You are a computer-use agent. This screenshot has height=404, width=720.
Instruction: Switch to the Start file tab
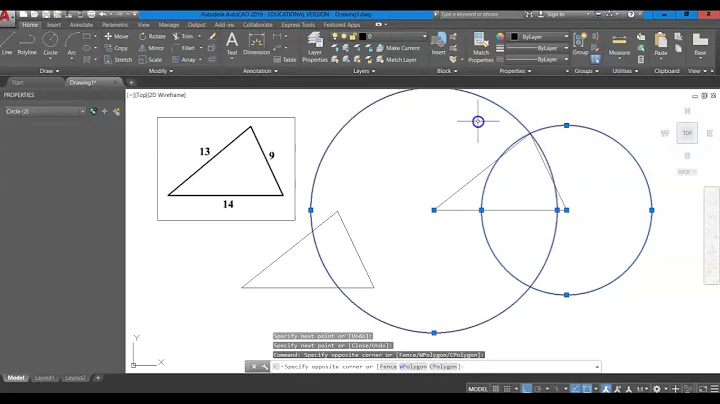point(17,83)
